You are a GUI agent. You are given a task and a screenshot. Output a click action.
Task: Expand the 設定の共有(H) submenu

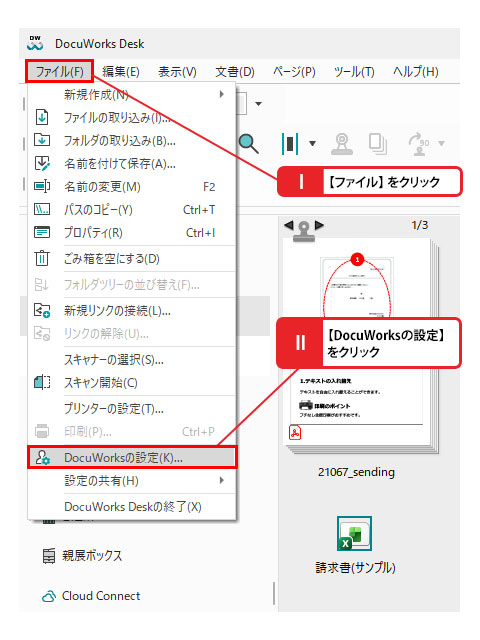131,481
